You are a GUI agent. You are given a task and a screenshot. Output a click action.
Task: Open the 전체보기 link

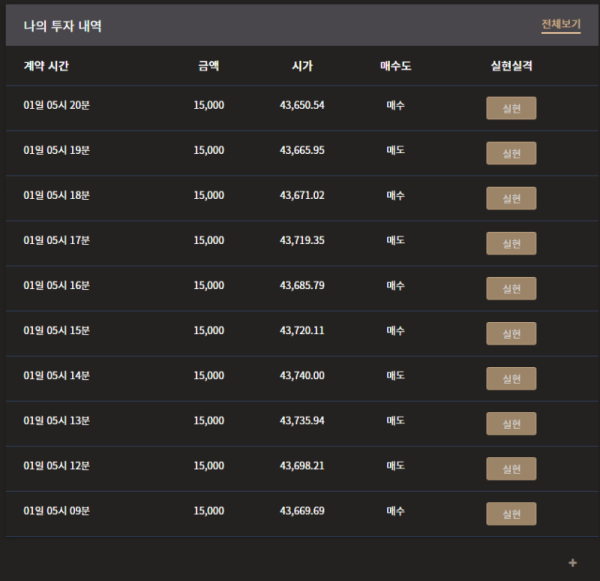tap(561, 24)
